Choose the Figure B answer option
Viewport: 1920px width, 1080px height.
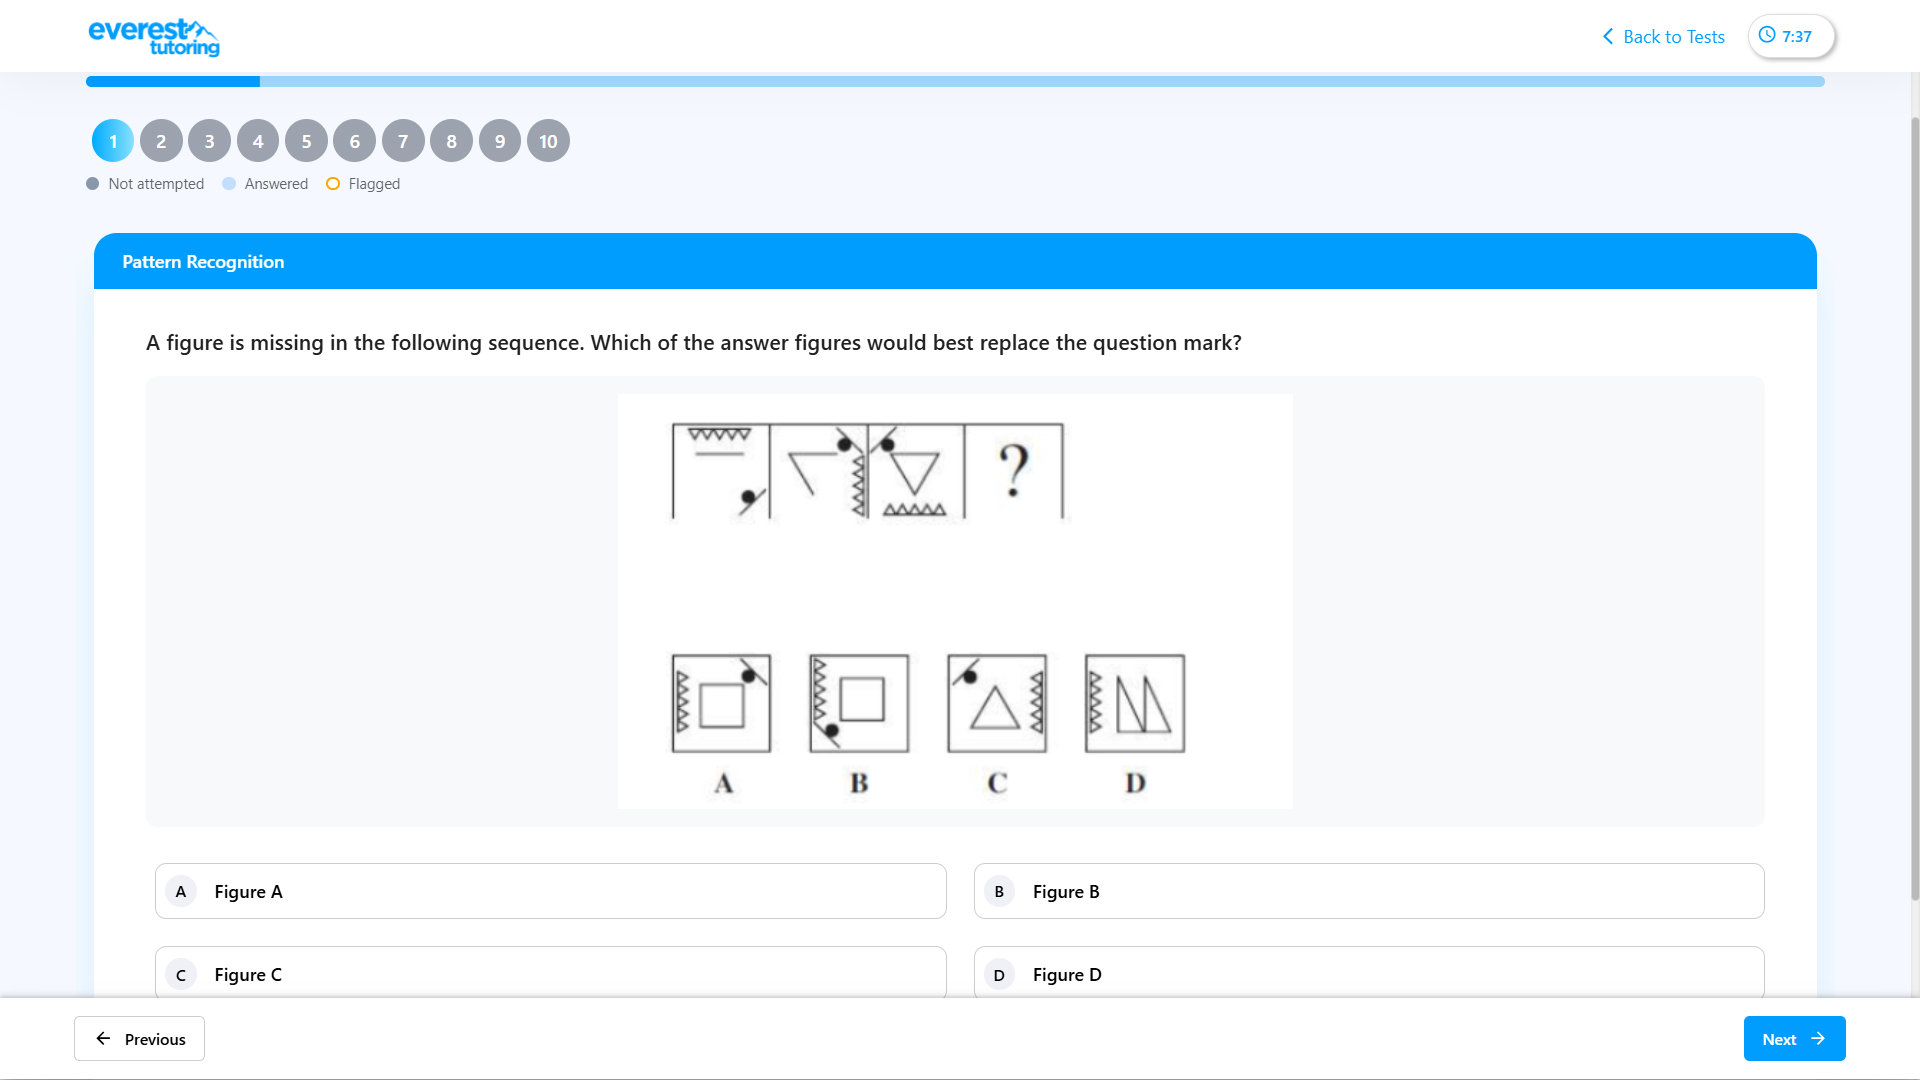click(x=1368, y=891)
